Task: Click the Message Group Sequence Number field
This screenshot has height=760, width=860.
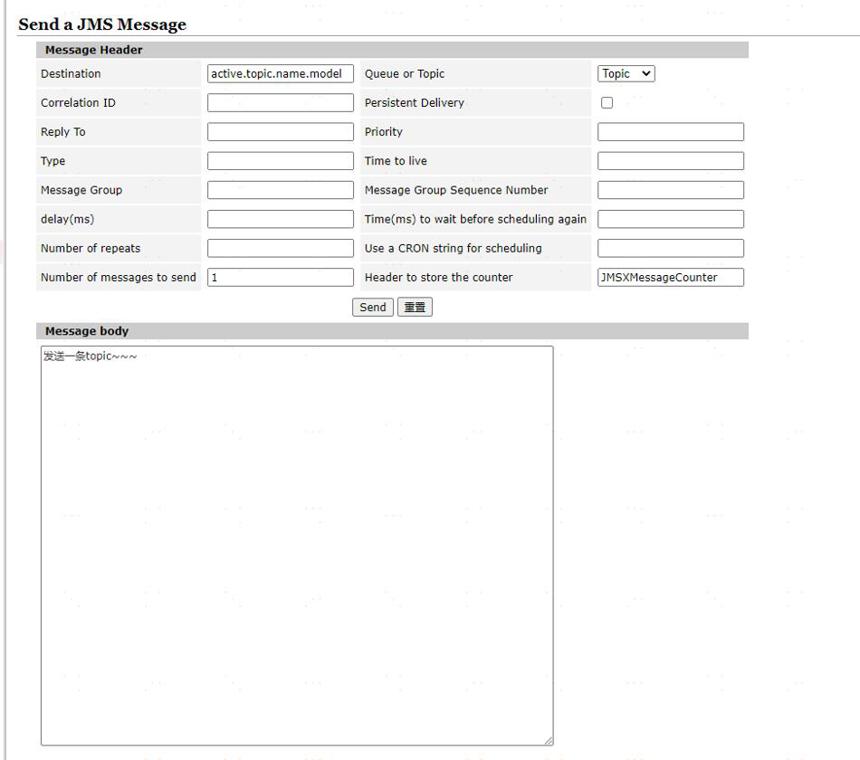Action: pyautogui.click(x=670, y=190)
